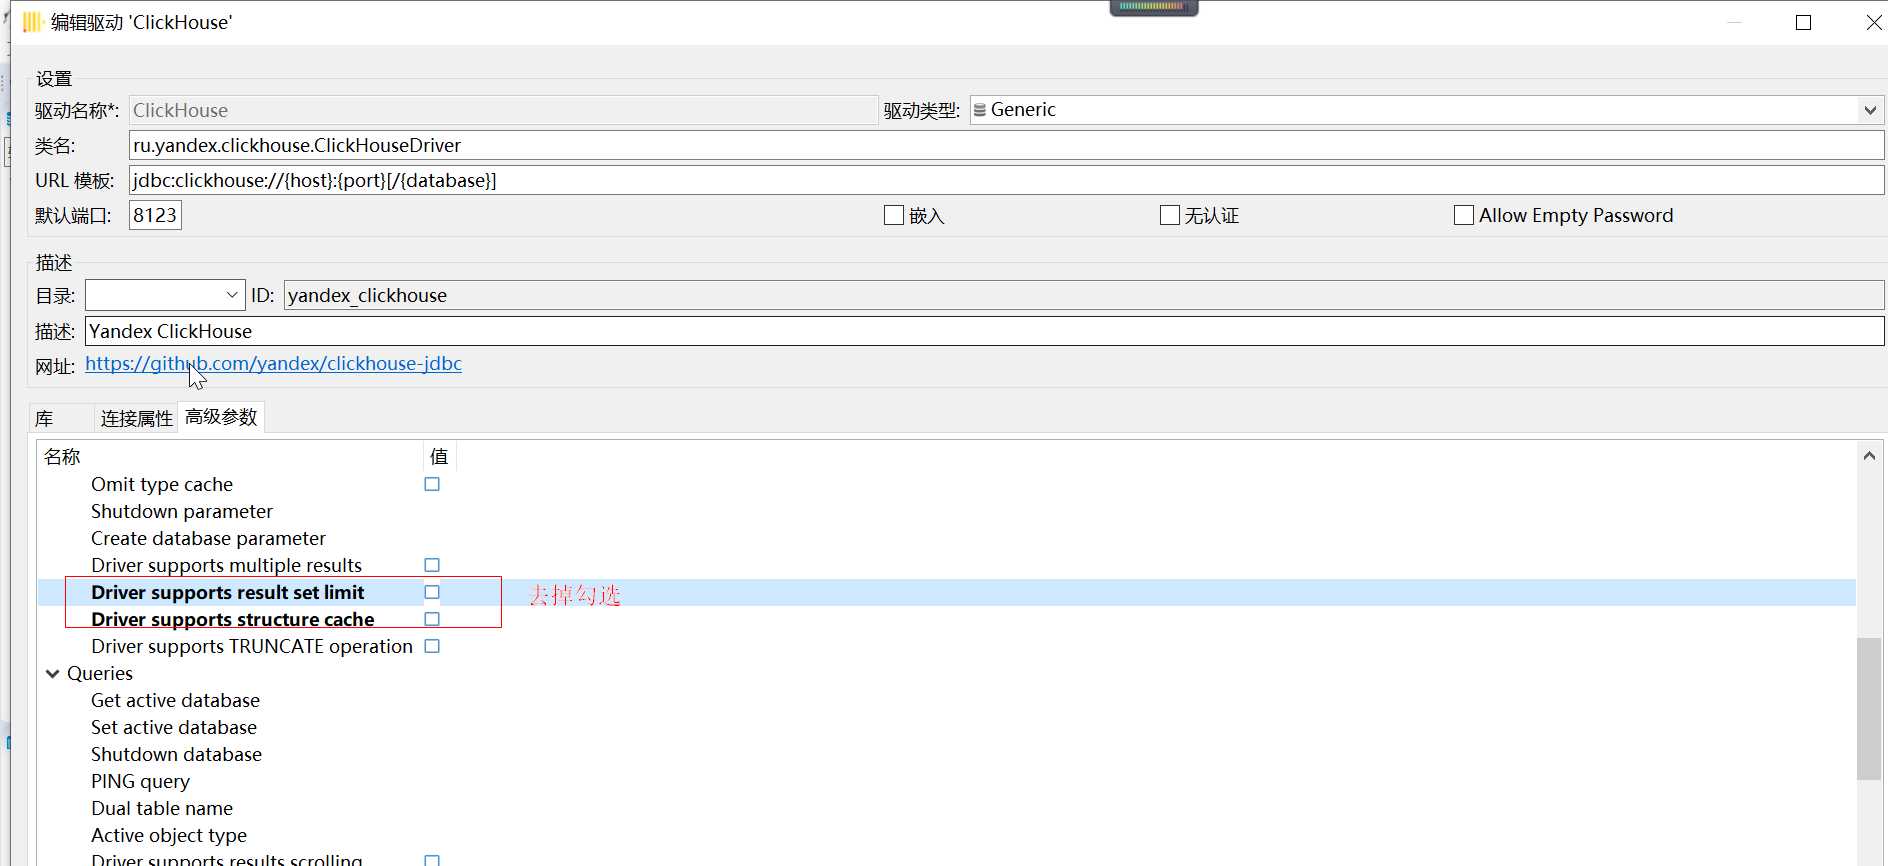
Task: Click the scroll-up arrow of parameter list
Action: coord(1869,456)
